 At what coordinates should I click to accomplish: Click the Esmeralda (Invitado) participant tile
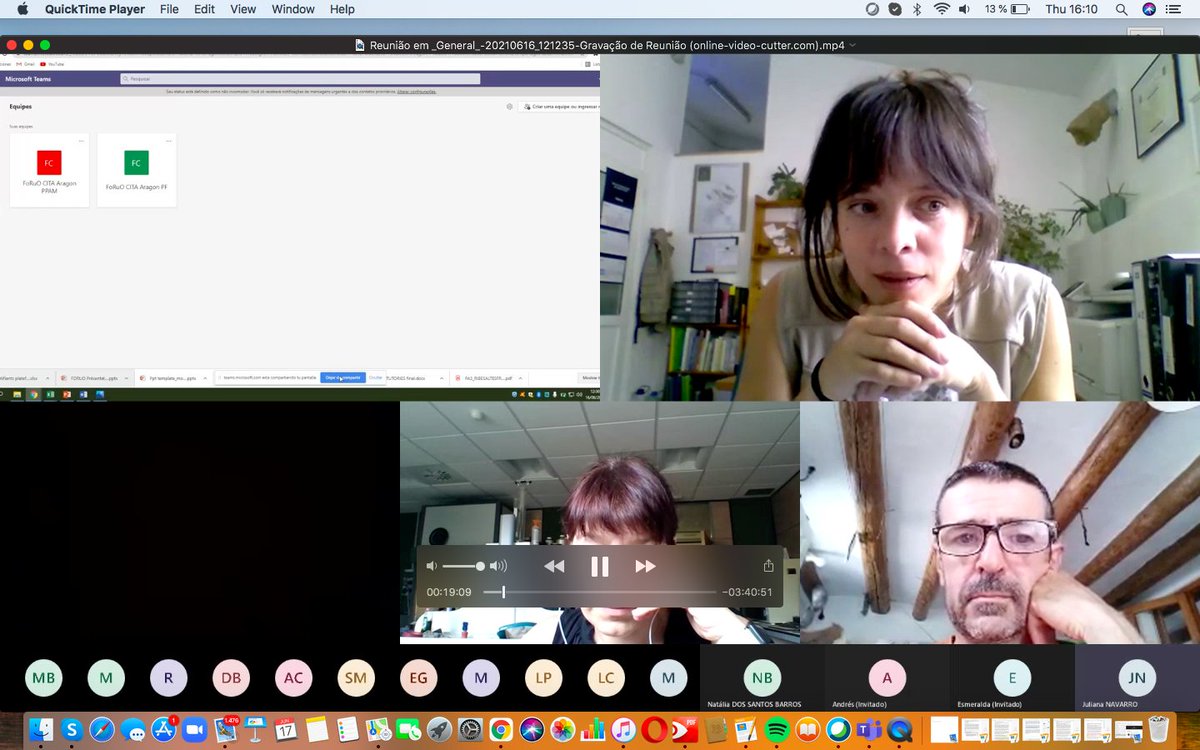(1012, 678)
